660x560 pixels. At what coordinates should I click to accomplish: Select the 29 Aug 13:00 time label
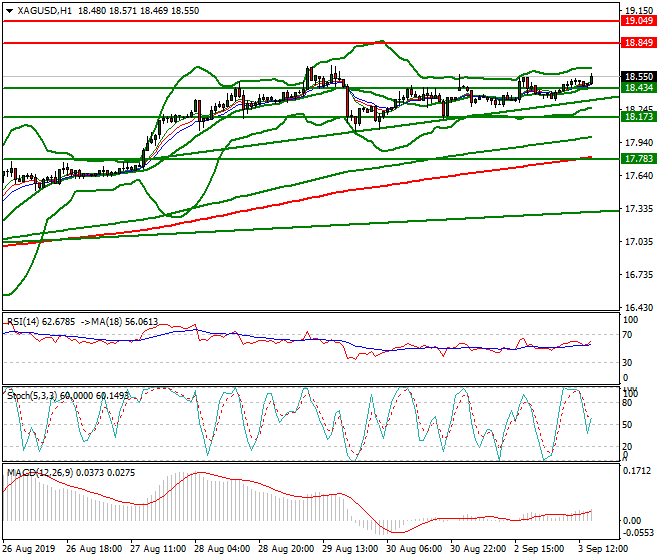click(350, 549)
